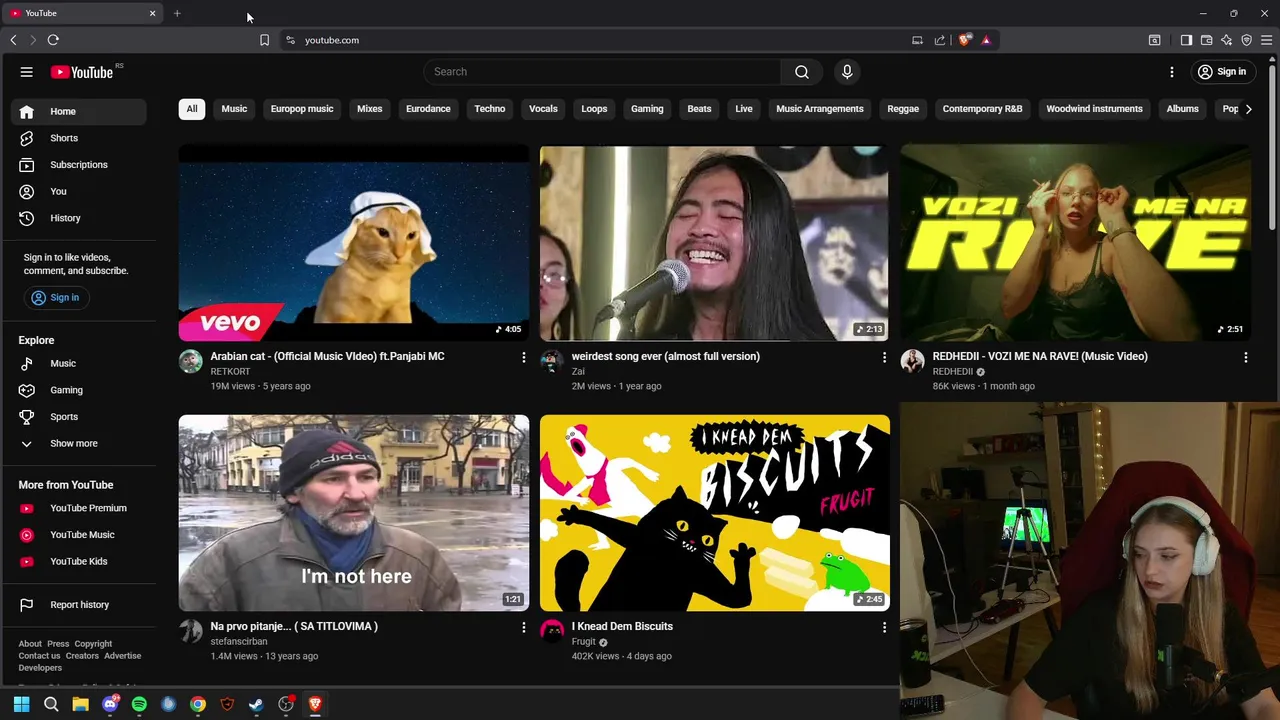Open File Explorer from taskbar
The width and height of the screenshot is (1280, 720).
point(81,704)
